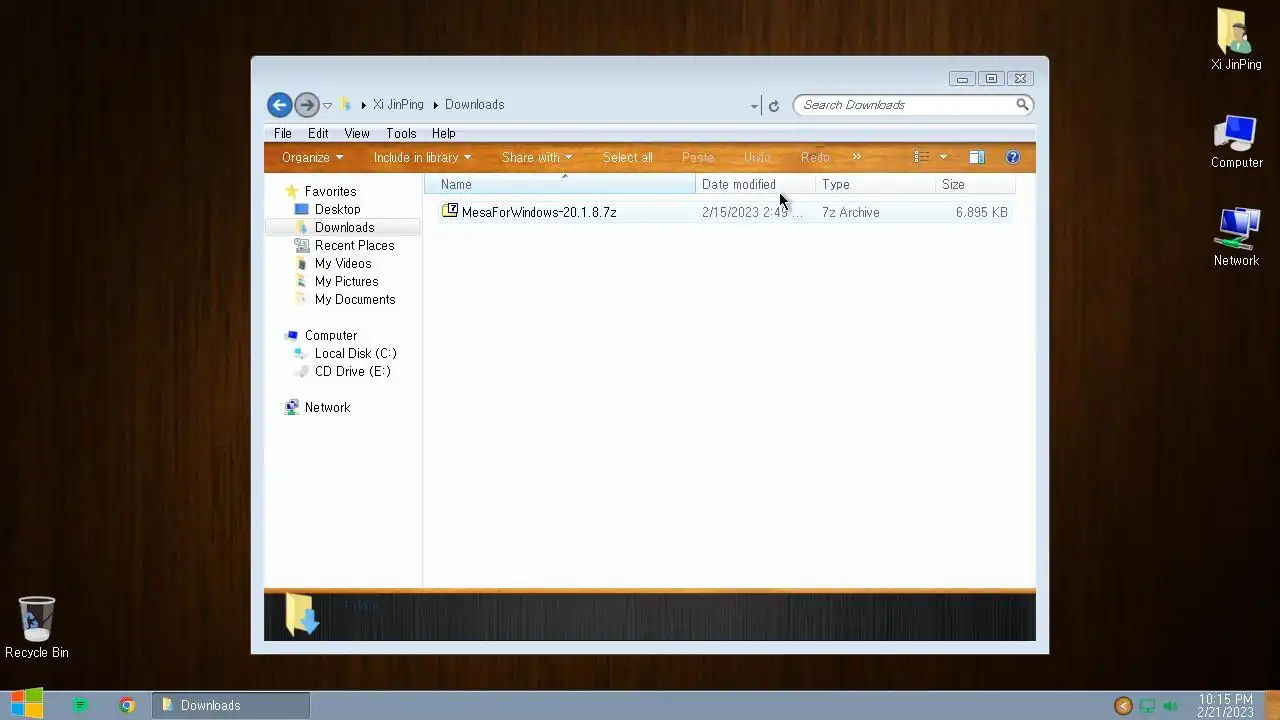Click the 7z archive file icon
This screenshot has height=720, width=1280.
450,211
